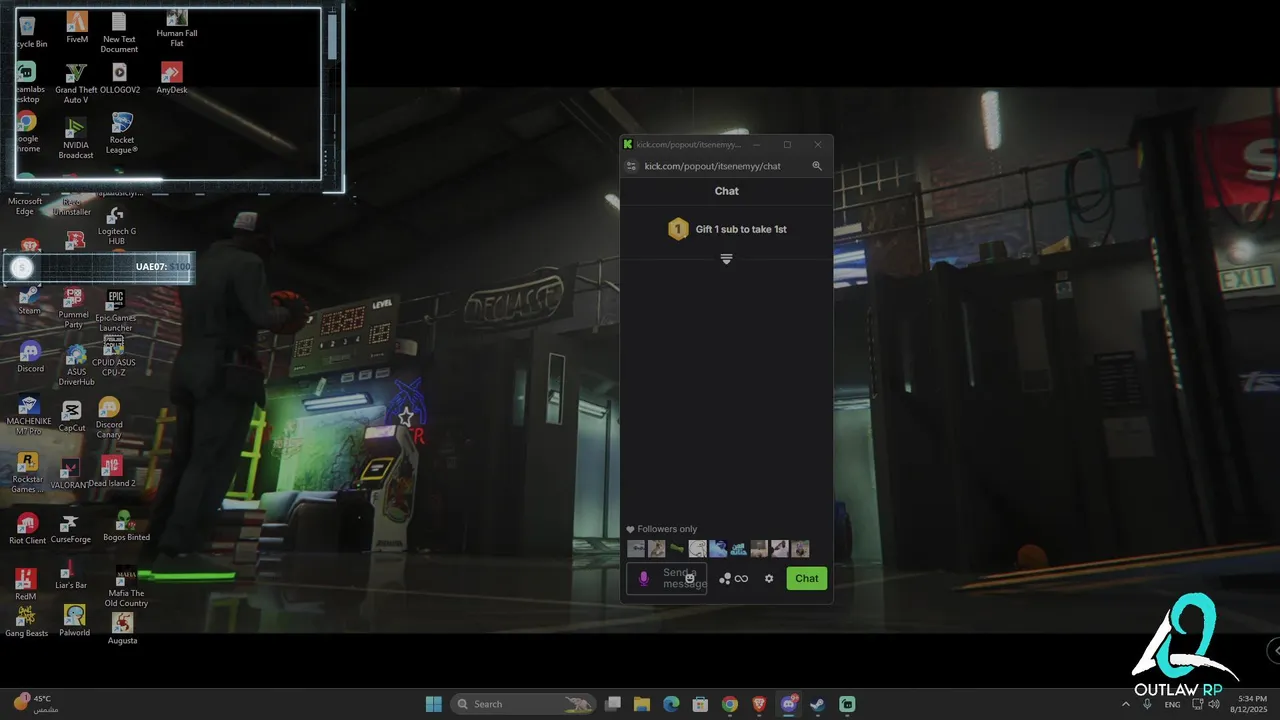Launch Rocket League from the desktop
The image size is (1280, 720).
122,133
